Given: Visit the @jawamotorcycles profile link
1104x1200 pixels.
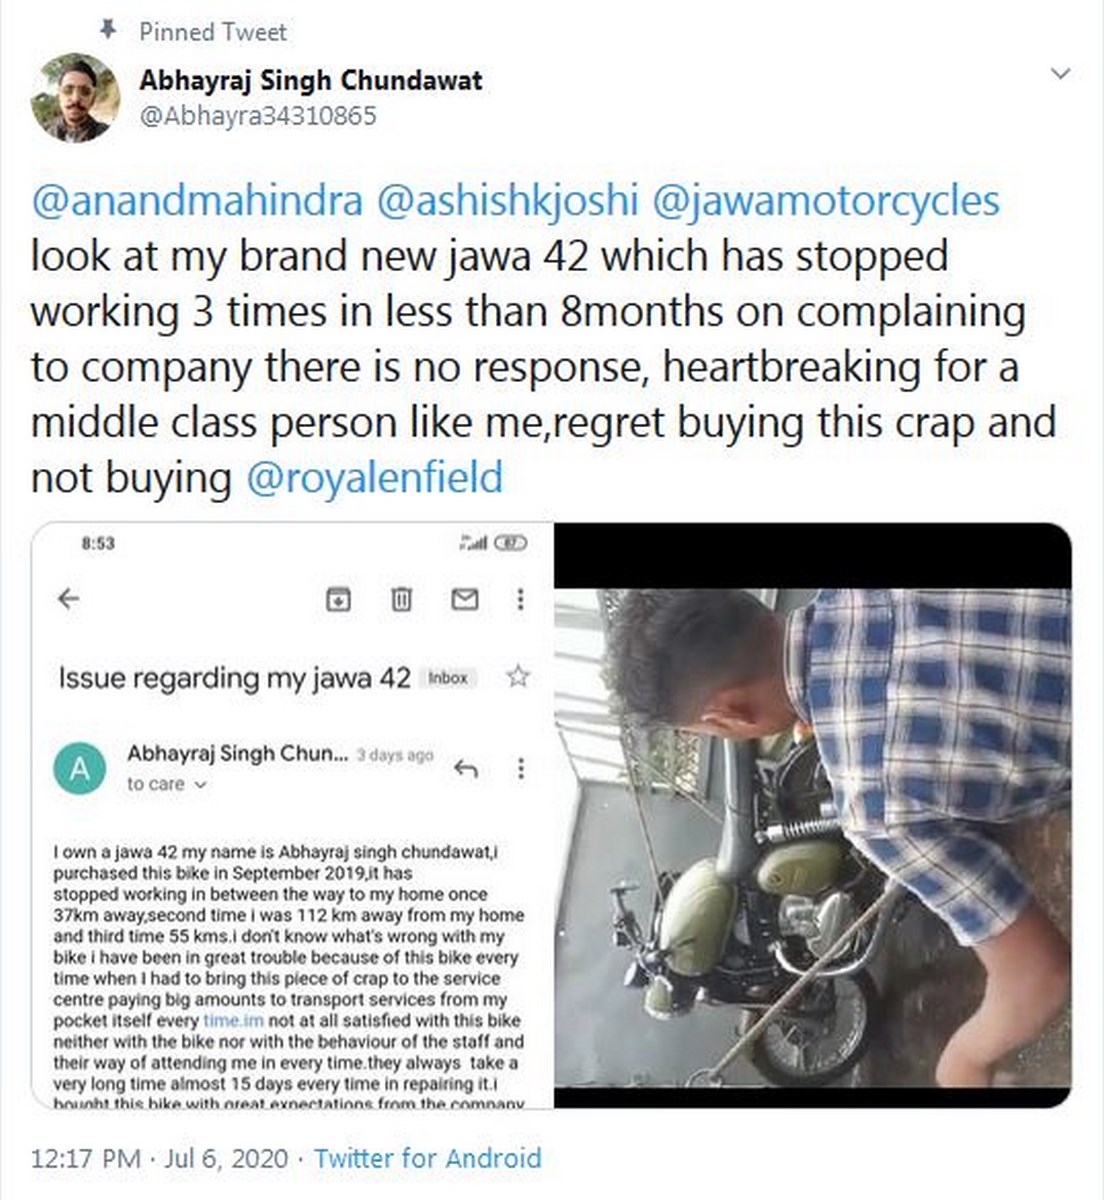Looking at the screenshot, I should [826, 200].
